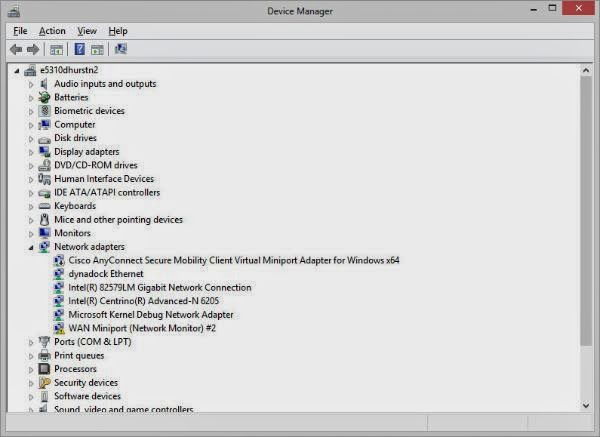Click the Software devices category icon

click(44, 396)
